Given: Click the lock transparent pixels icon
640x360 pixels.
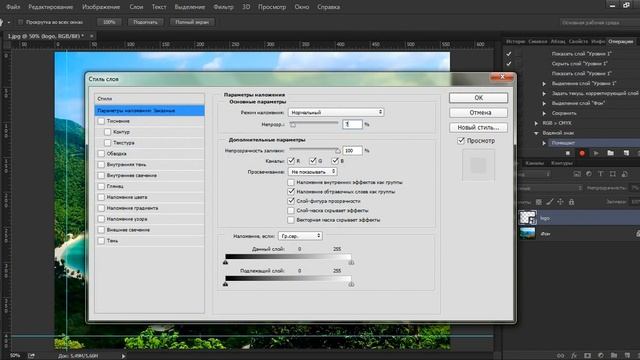Looking at the screenshot, I should pos(539,202).
